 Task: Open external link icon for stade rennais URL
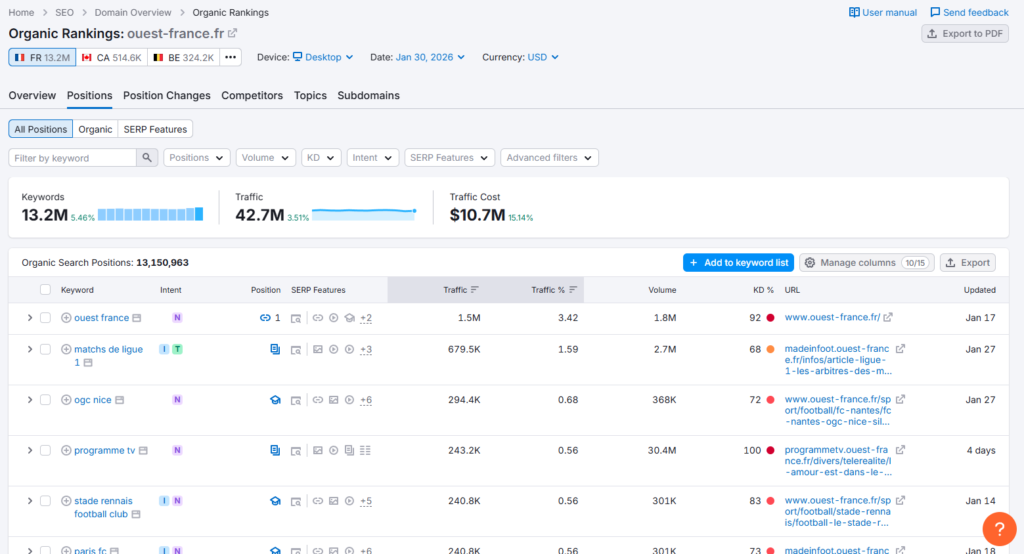900,500
